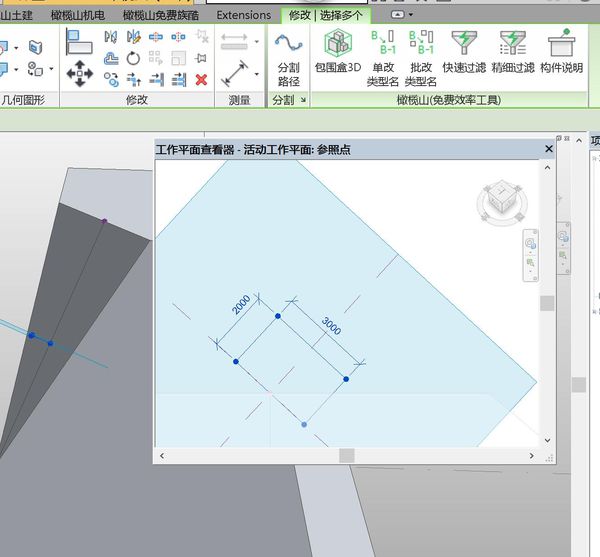Click scroll-down arrow in workplane viewer

tap(548, 440)
